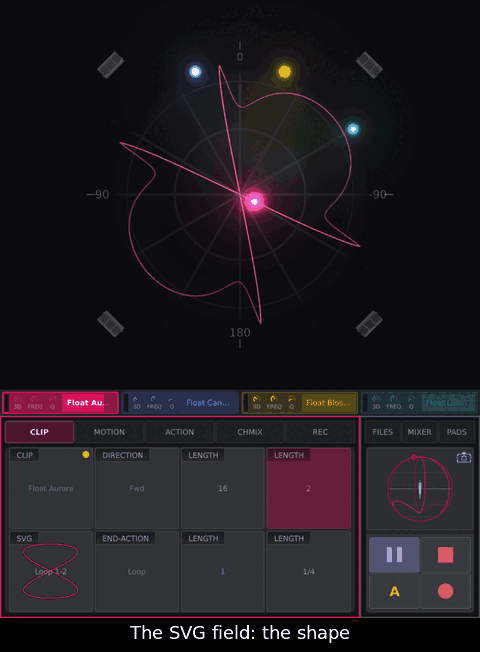Screen dimensions: 480x652
Task: Click the FREQ knob on the Float Au... track
Action: pyautogui.click(x=35, y=399)
